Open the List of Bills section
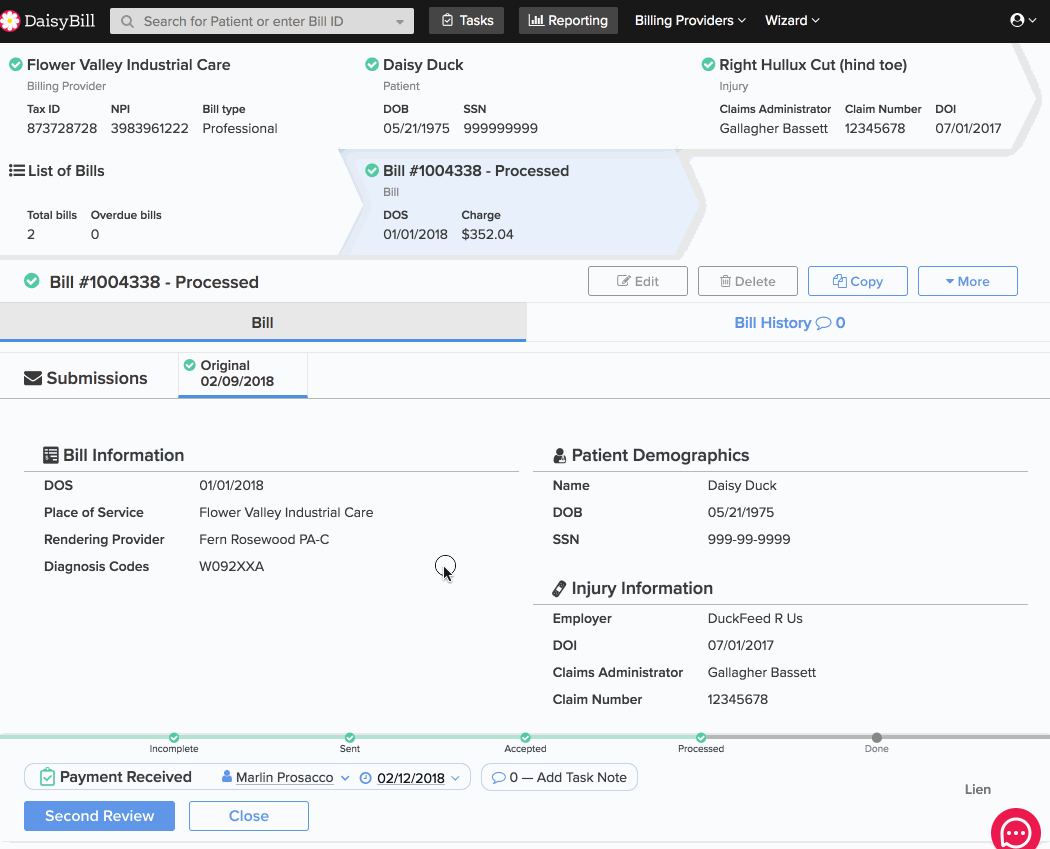Screen dimensions: 1050x849 [x=66, y=171]
